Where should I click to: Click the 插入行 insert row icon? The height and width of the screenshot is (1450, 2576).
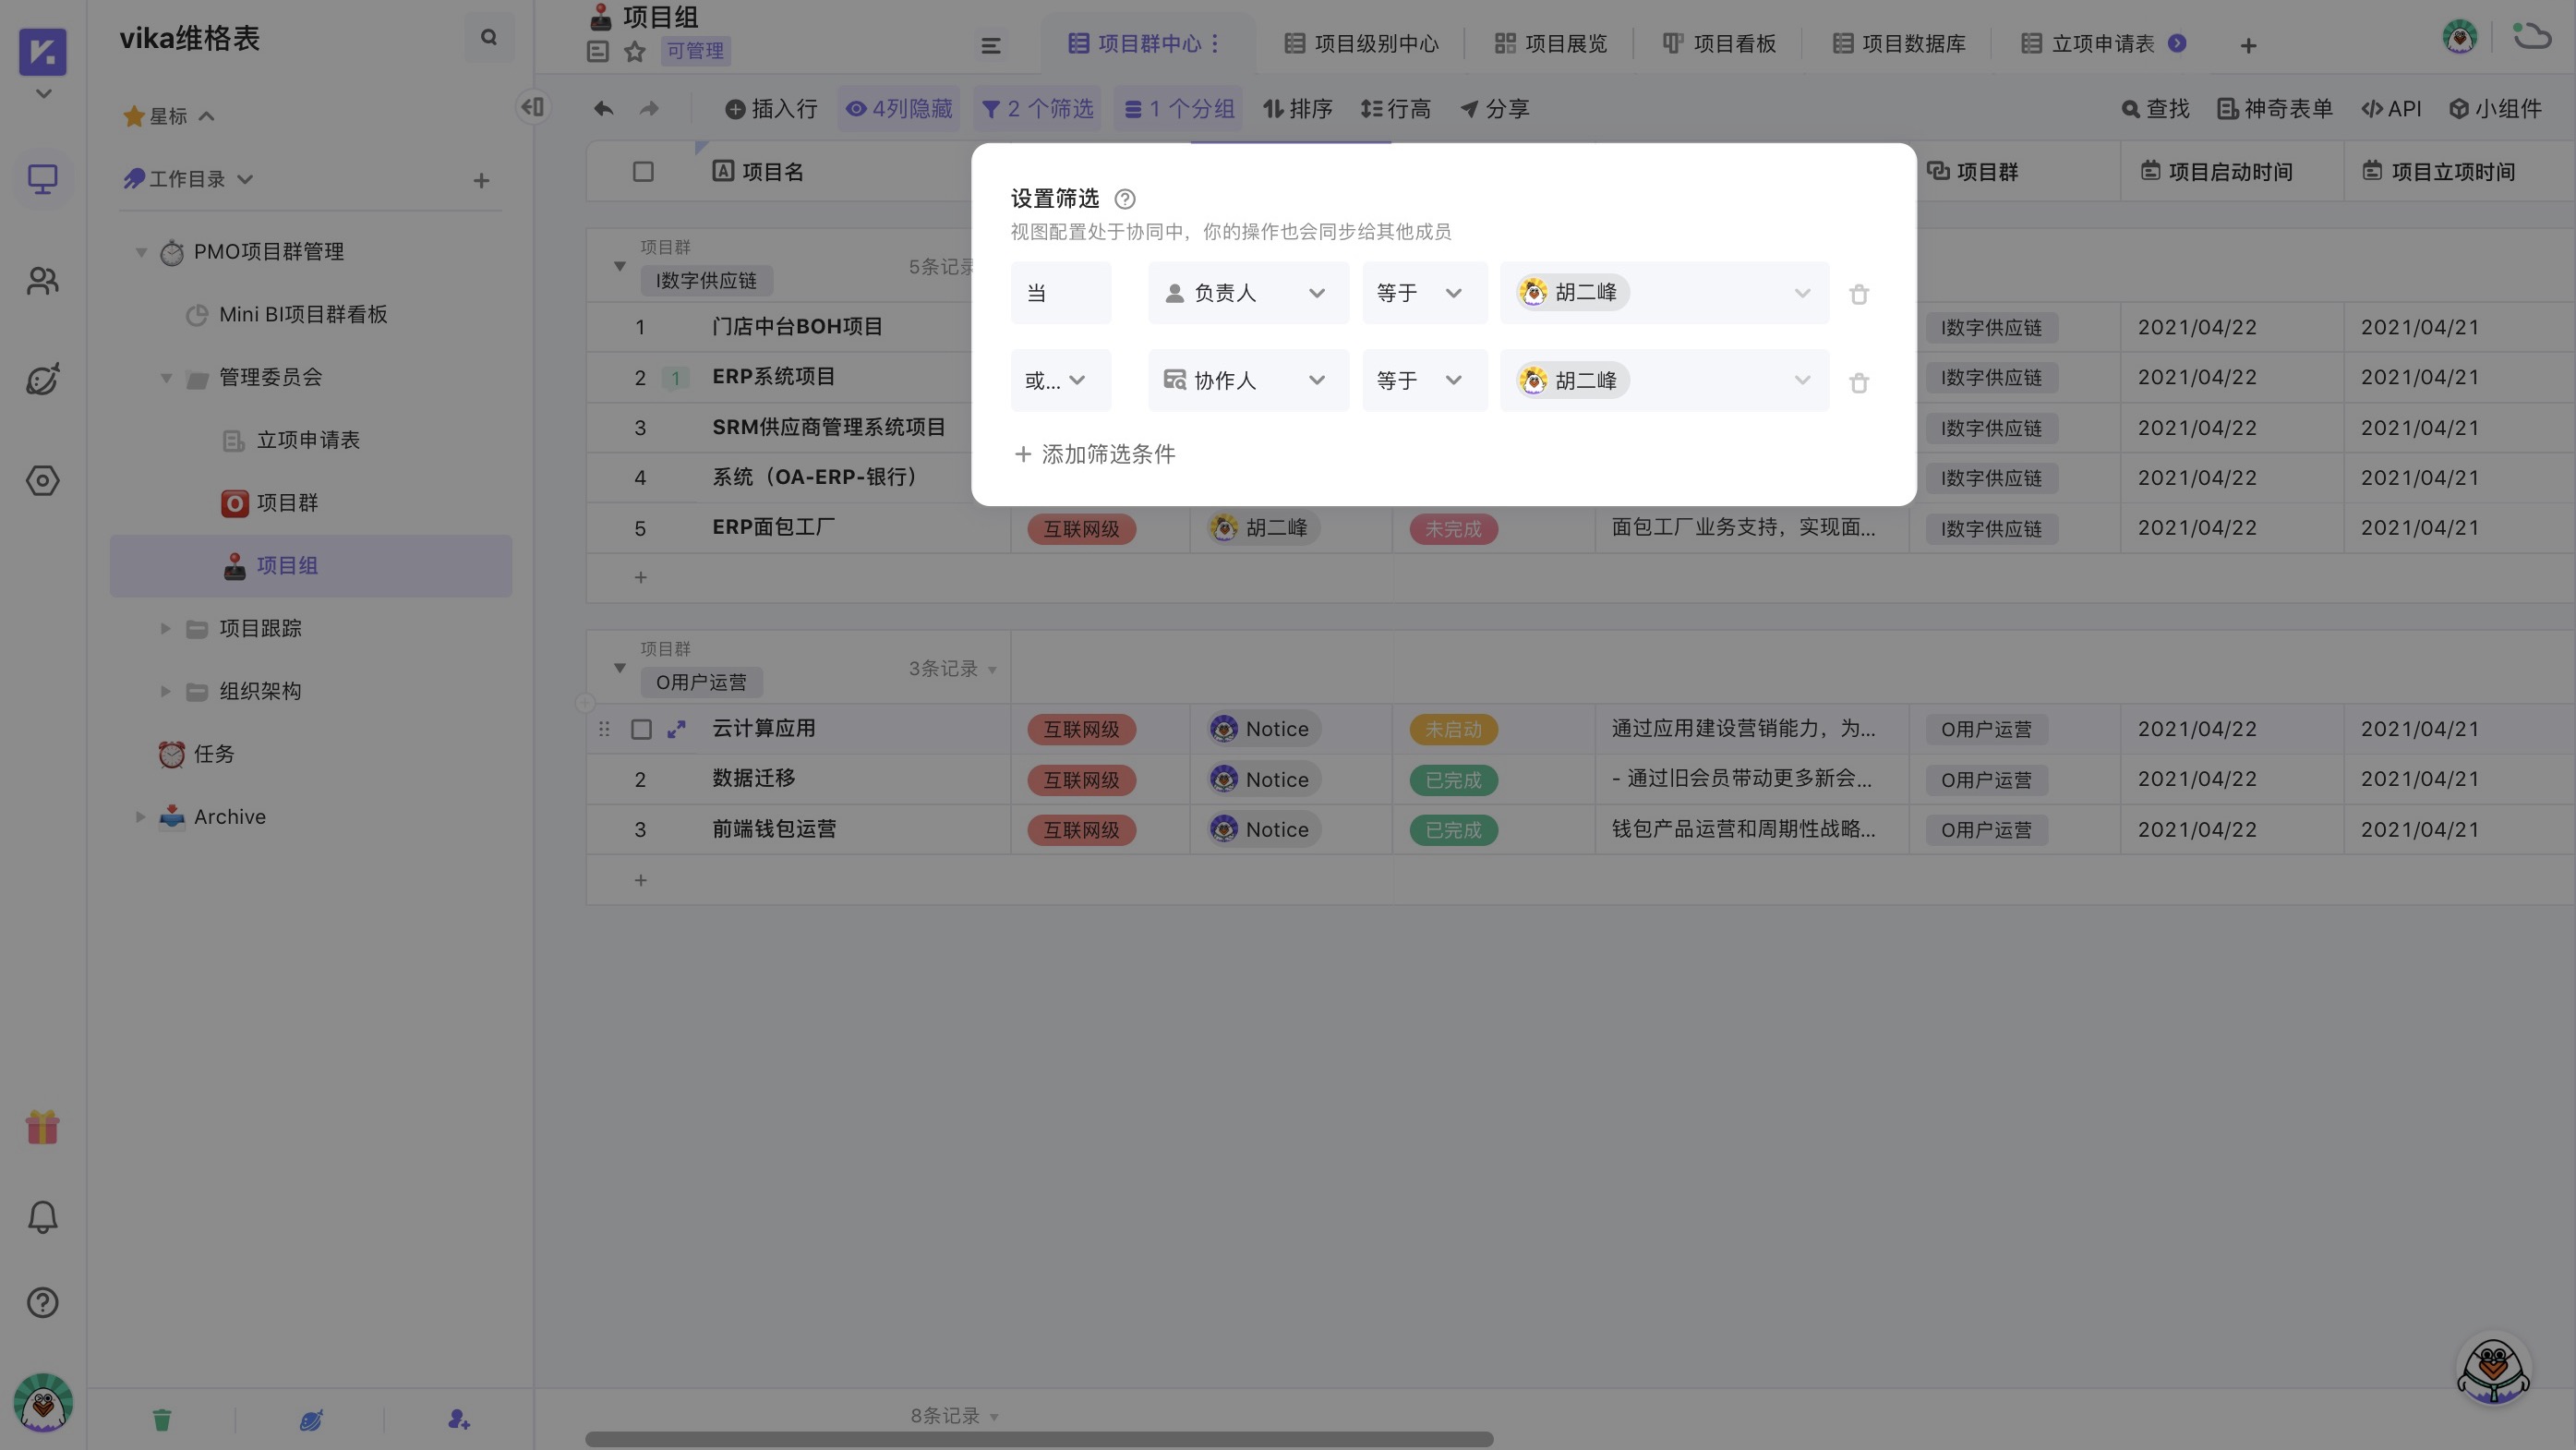(736, 110)
